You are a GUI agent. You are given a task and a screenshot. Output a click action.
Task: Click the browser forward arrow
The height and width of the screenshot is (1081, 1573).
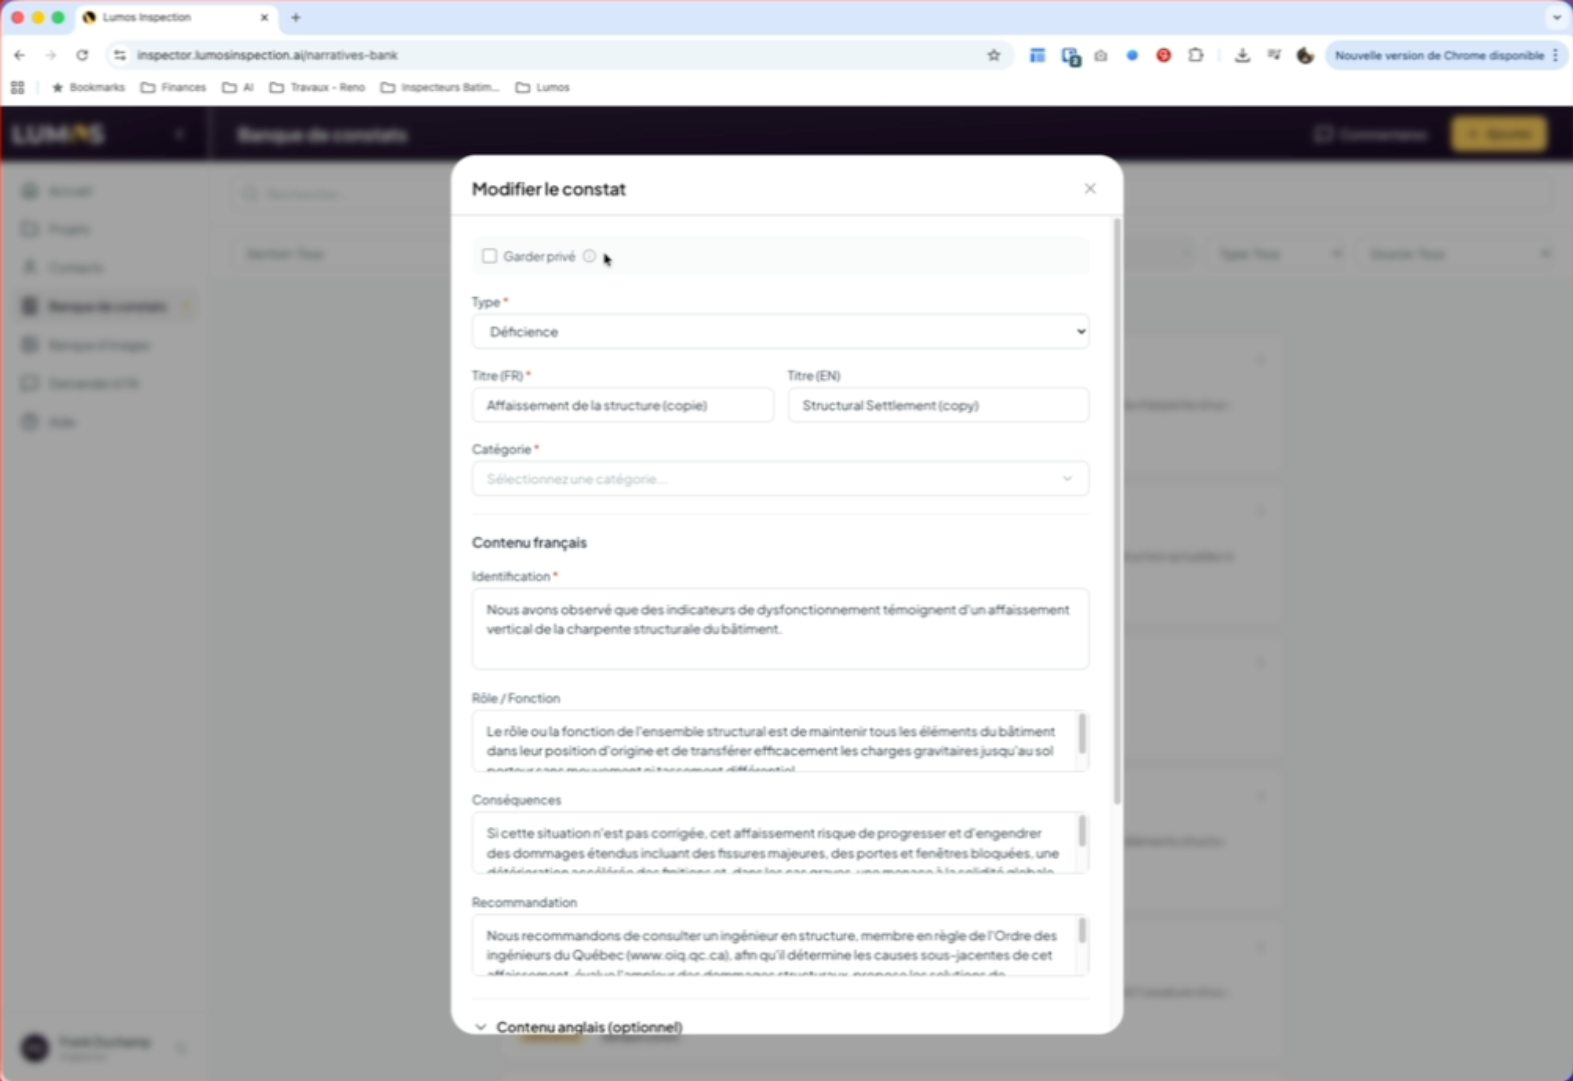pyautogui.click(x=51, y=55)
